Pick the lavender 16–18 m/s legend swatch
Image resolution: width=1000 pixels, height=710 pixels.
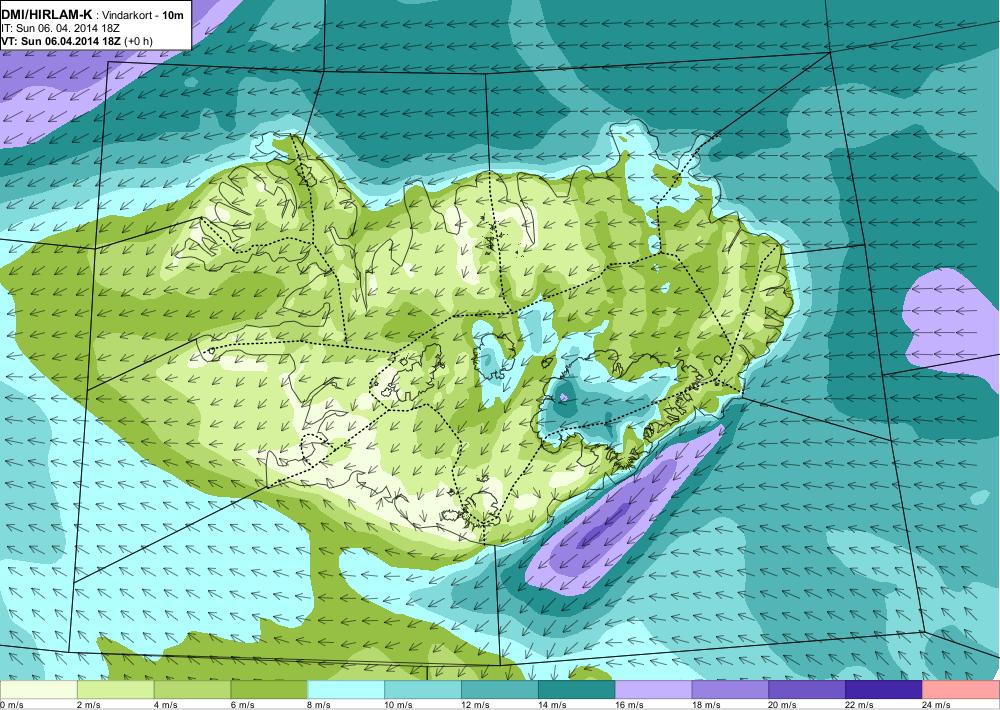tap(654, 690)
